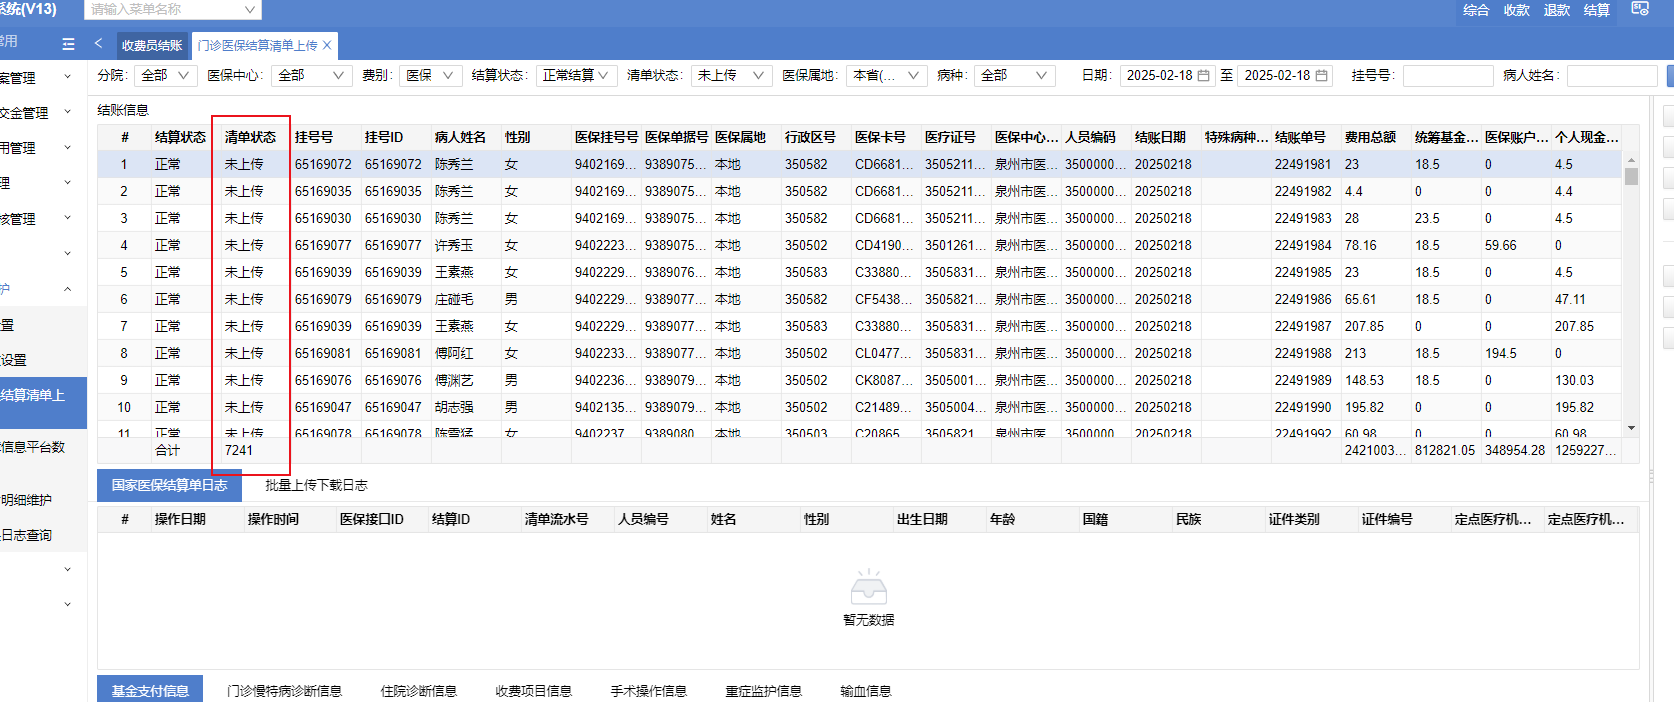This screenshot has height=702, width=1674.
Task: Open the 结算状态 dropdown showing 正常结算
Action: pyautogui.click(x=576, y=76)
